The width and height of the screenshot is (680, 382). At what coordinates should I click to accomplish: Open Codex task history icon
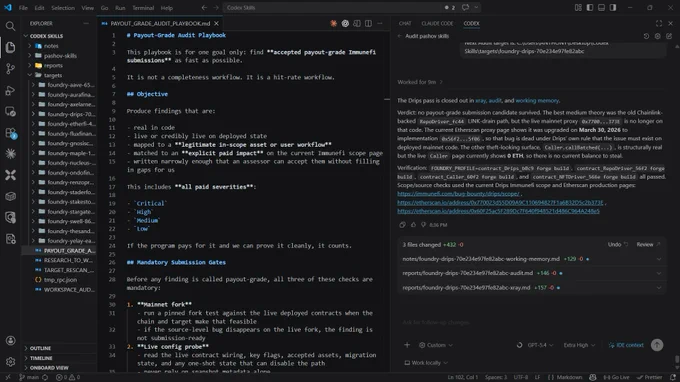pyautogui.click(x=646, y=36)
